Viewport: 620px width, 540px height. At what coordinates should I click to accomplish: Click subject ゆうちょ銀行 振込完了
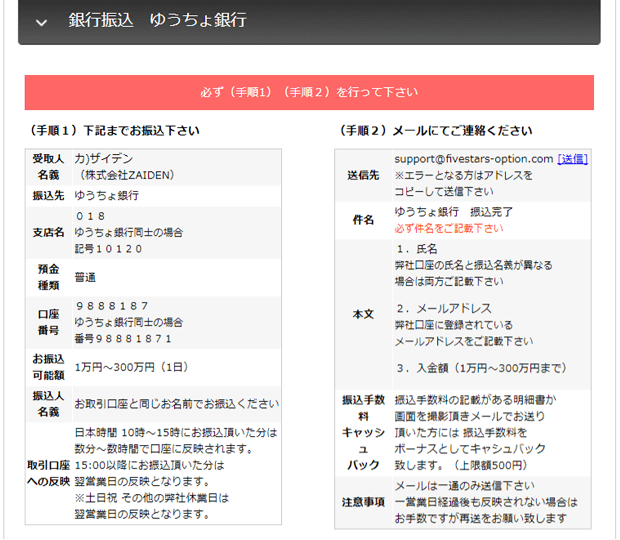coord(454,212)
